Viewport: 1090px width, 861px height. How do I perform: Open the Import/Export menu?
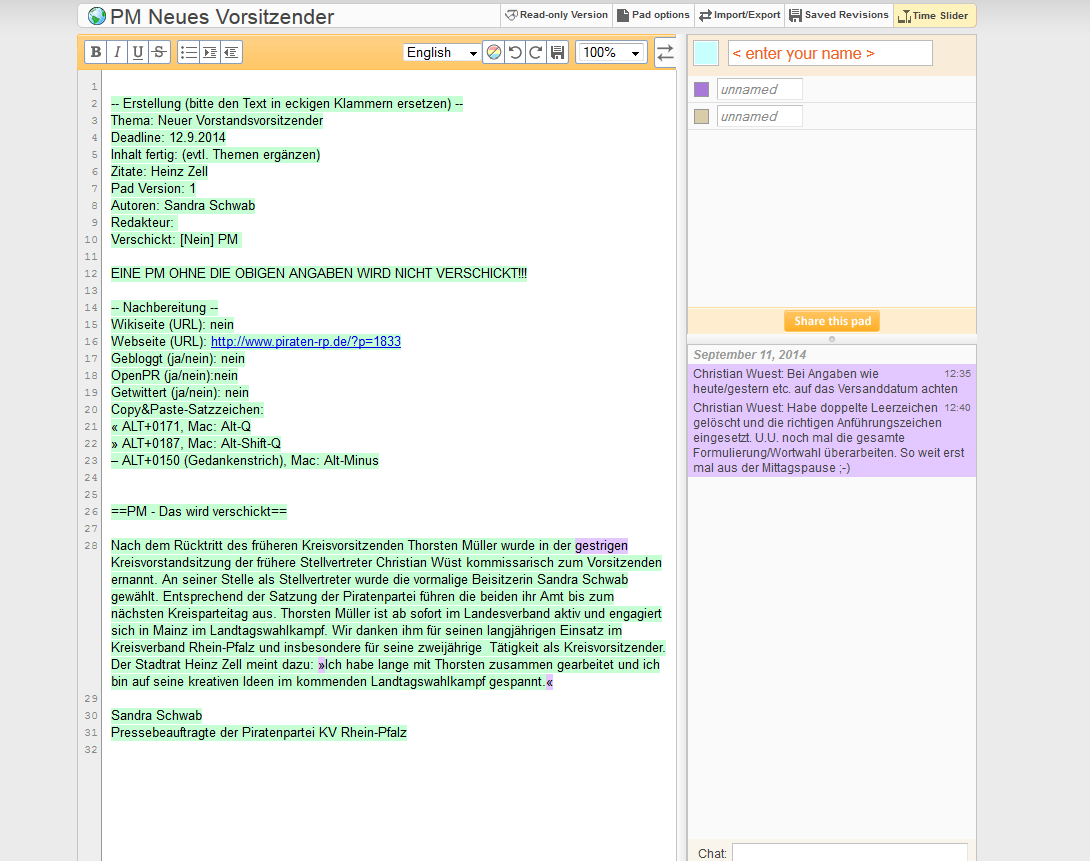[739, 15]
